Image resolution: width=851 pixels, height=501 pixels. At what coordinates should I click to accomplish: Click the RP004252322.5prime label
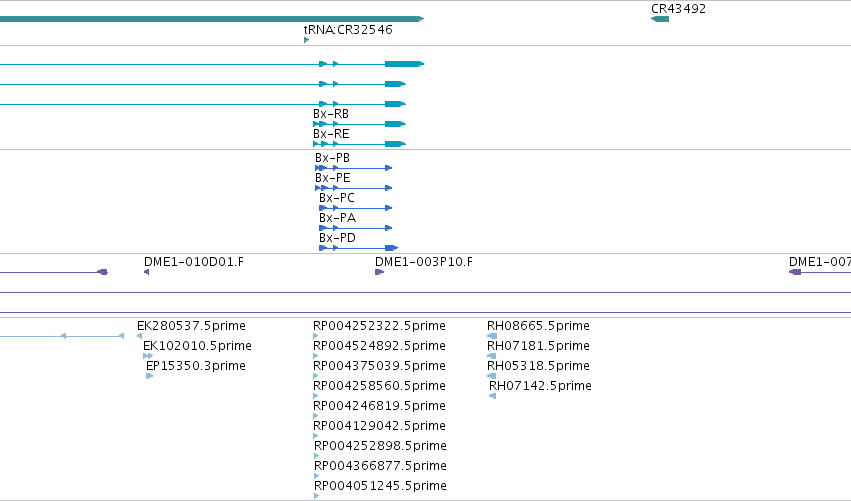pyautogui.click(x=379, y=326)
